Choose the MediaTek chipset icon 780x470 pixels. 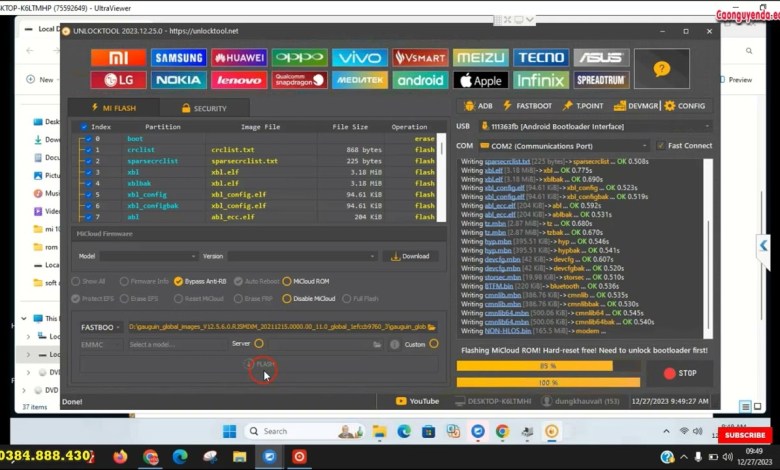tap(360, 80)
